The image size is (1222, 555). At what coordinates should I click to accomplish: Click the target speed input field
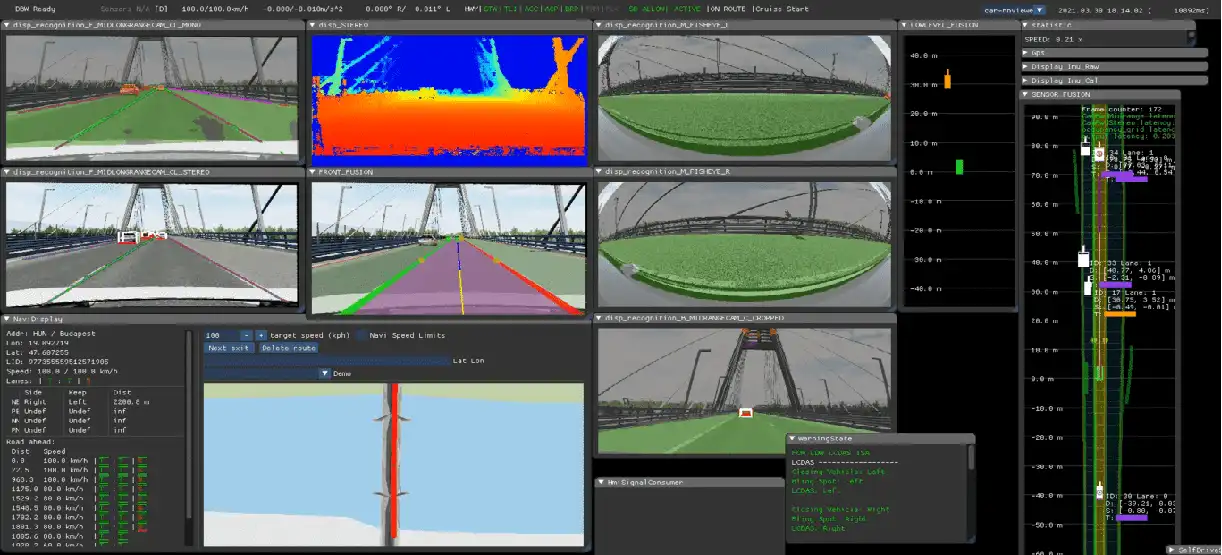pyautogui.click(x=222, y=335)
